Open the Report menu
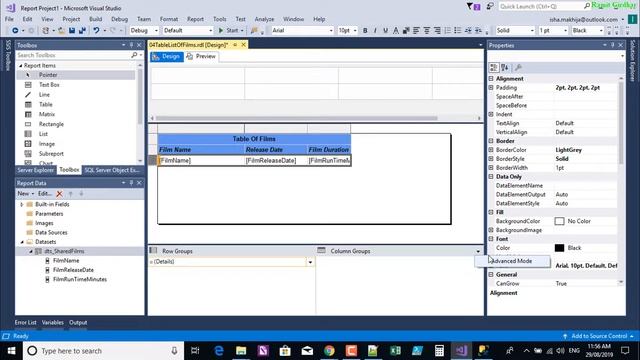Viewport: 640px width, 360px height. point(195,19)
